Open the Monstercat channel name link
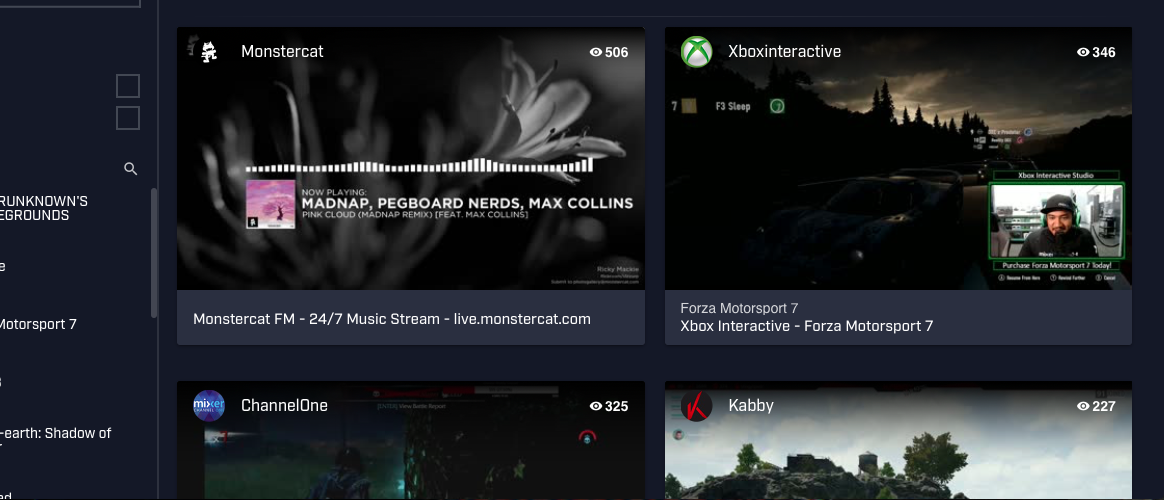The image size is (1164, 500). coord(282,51)
